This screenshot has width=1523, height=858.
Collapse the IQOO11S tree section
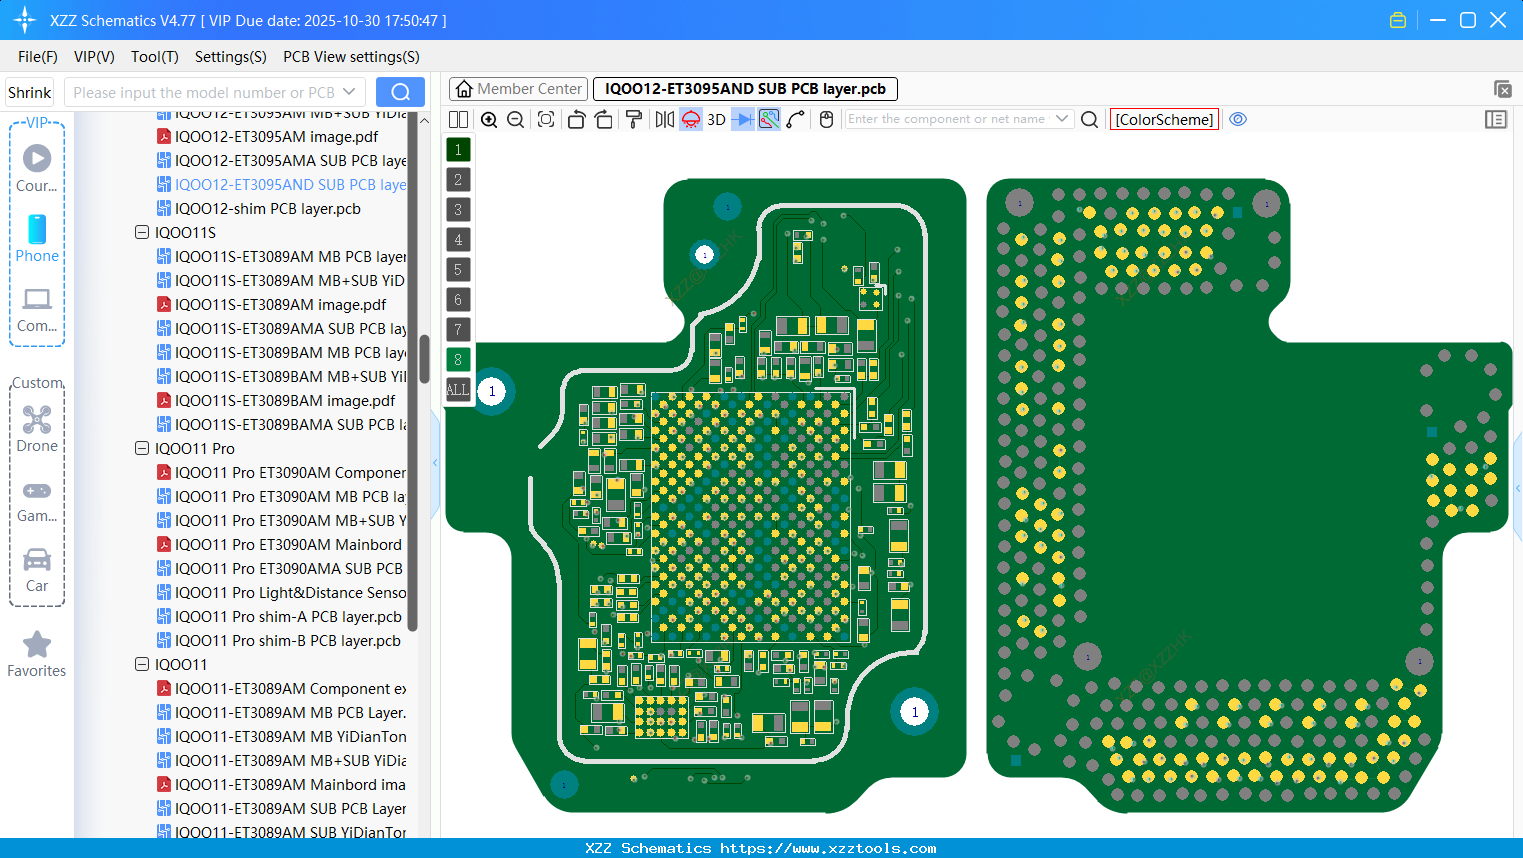tap(142, 232)
